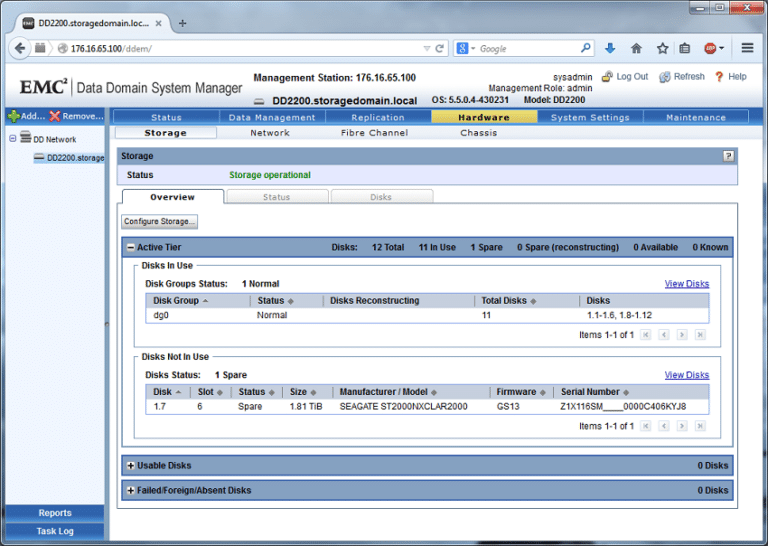
Task: Select the dg0 disk group row
Action: 427,315
